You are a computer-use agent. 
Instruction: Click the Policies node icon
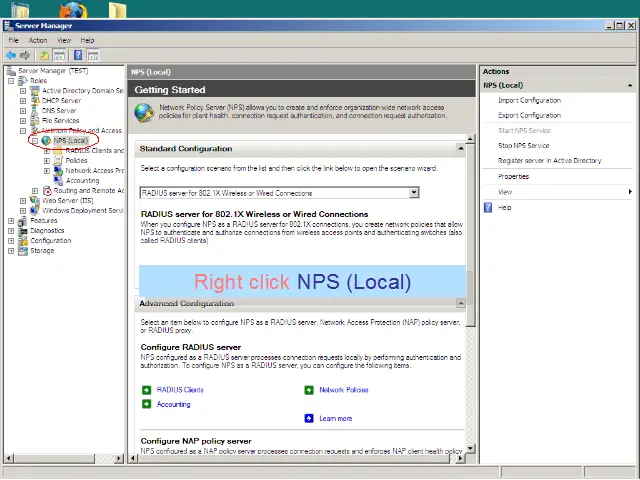(x=58, y=160)
